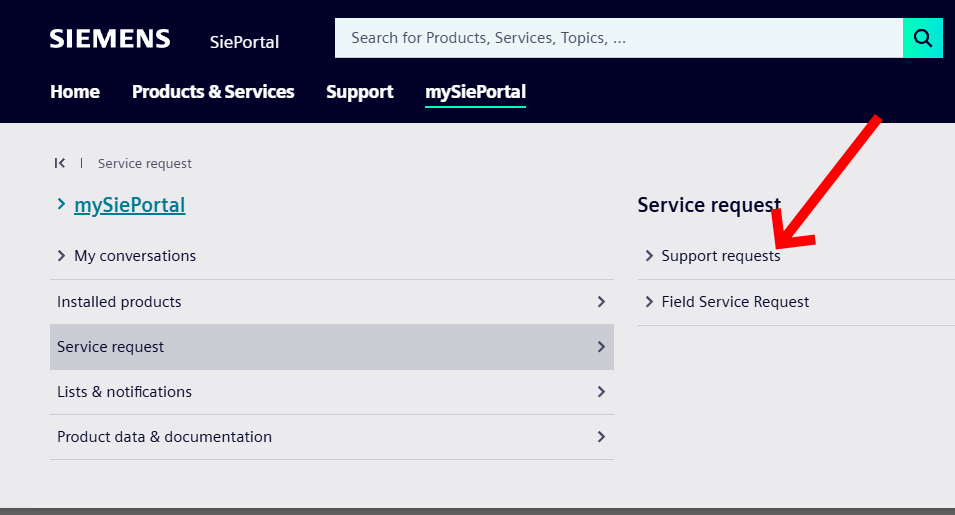Open the Home menu item
955x515 pixels.
(x=75, y=92)
